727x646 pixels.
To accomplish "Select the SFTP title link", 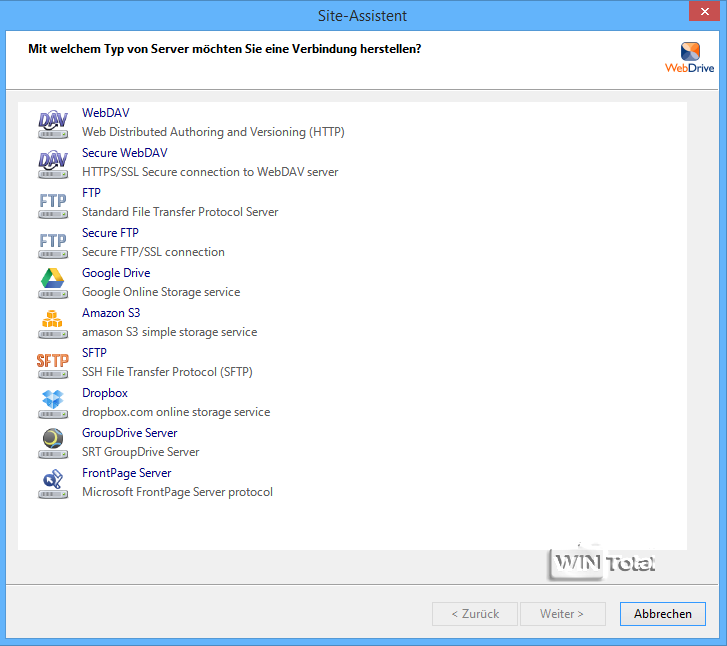I will click(x=94, y=352).
